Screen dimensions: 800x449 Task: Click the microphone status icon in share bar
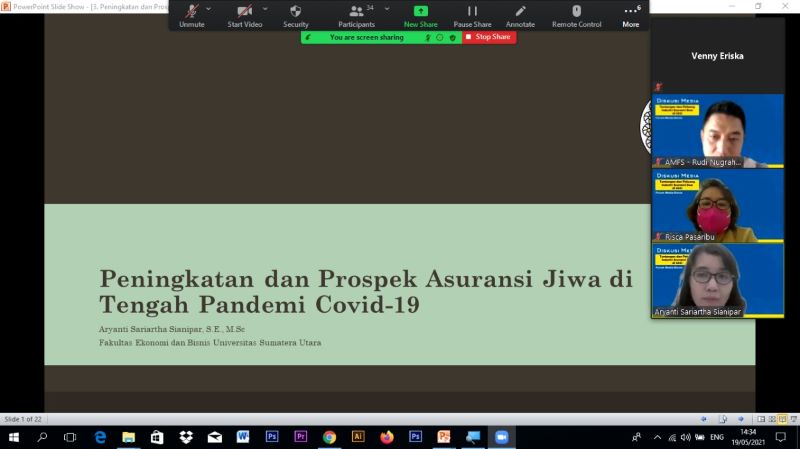428,38
